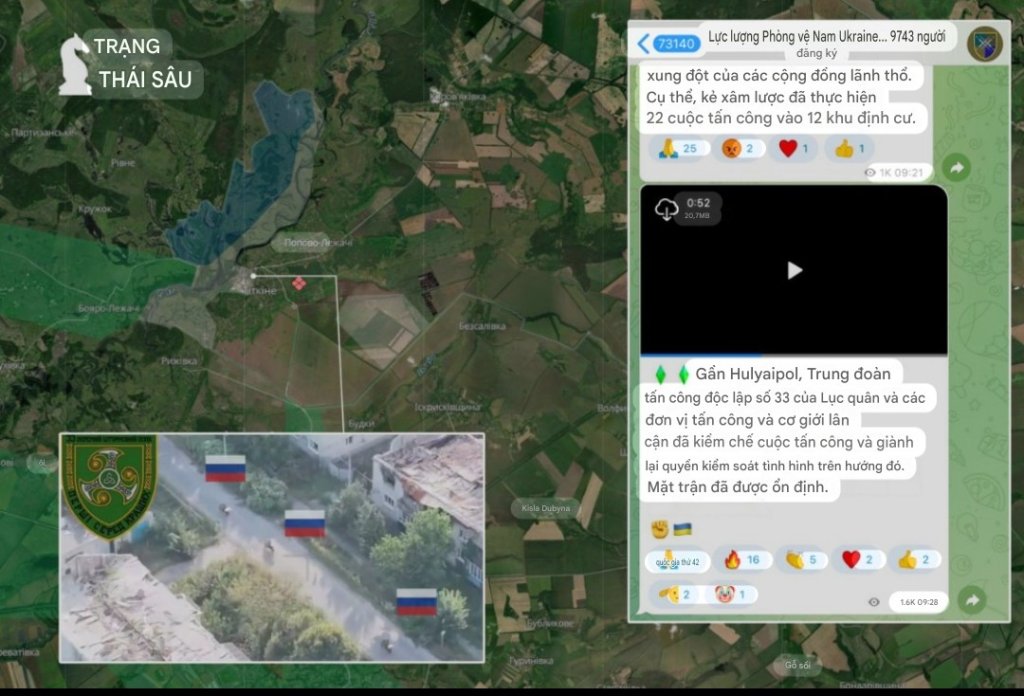Click the red marker on the map

point(298,285)
